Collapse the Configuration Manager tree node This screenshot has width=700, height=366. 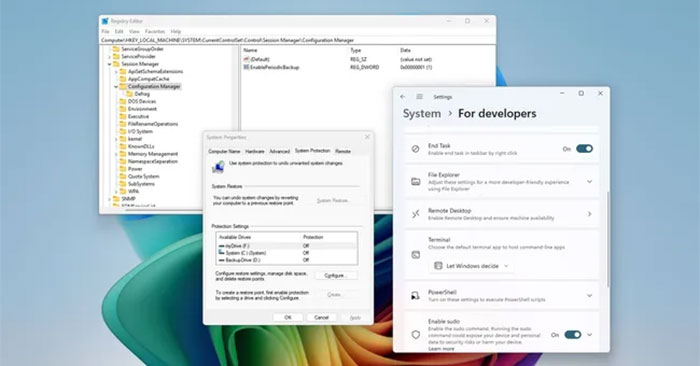pos(116,87)
